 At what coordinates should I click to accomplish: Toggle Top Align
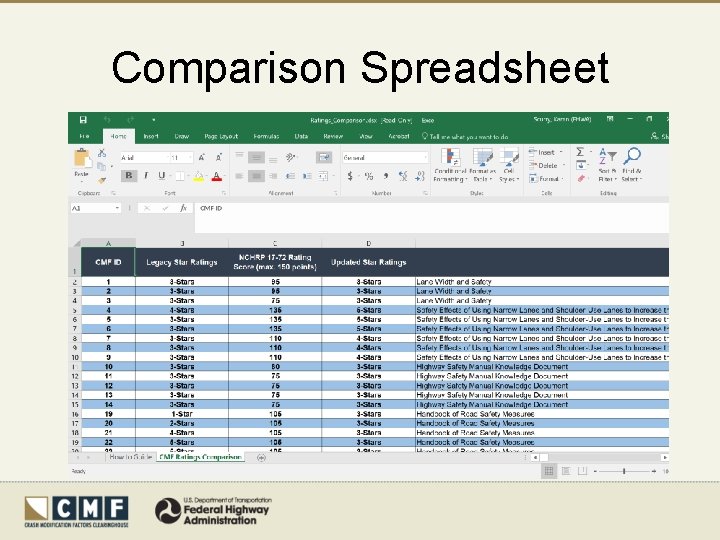239,155
